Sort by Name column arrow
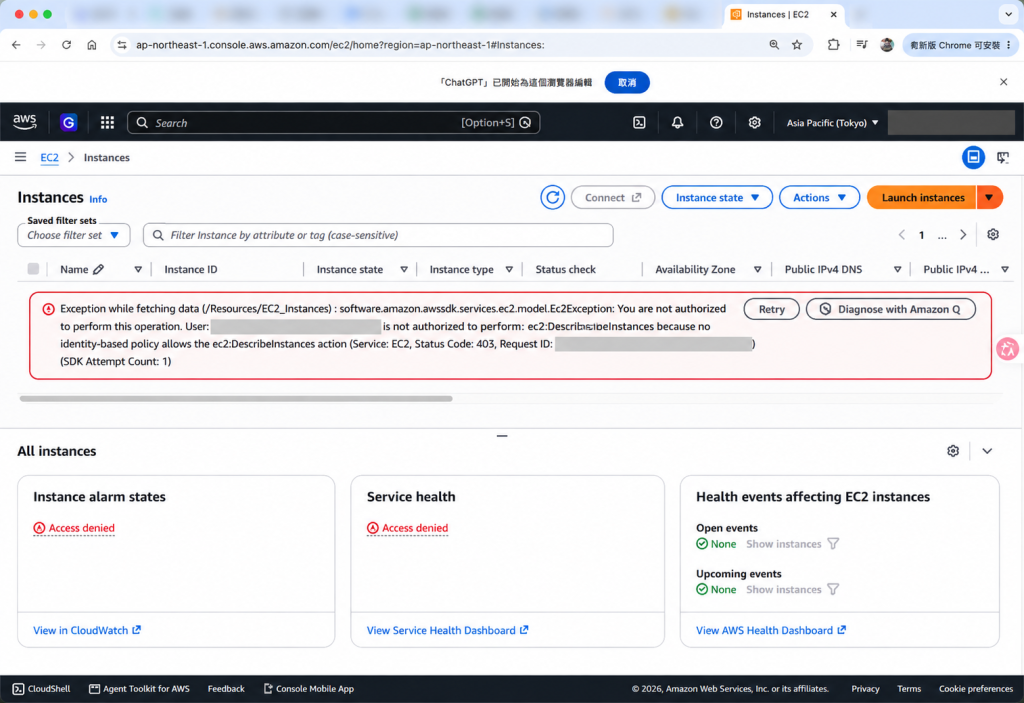1024x703 pixels. click(x=138, y=269)
